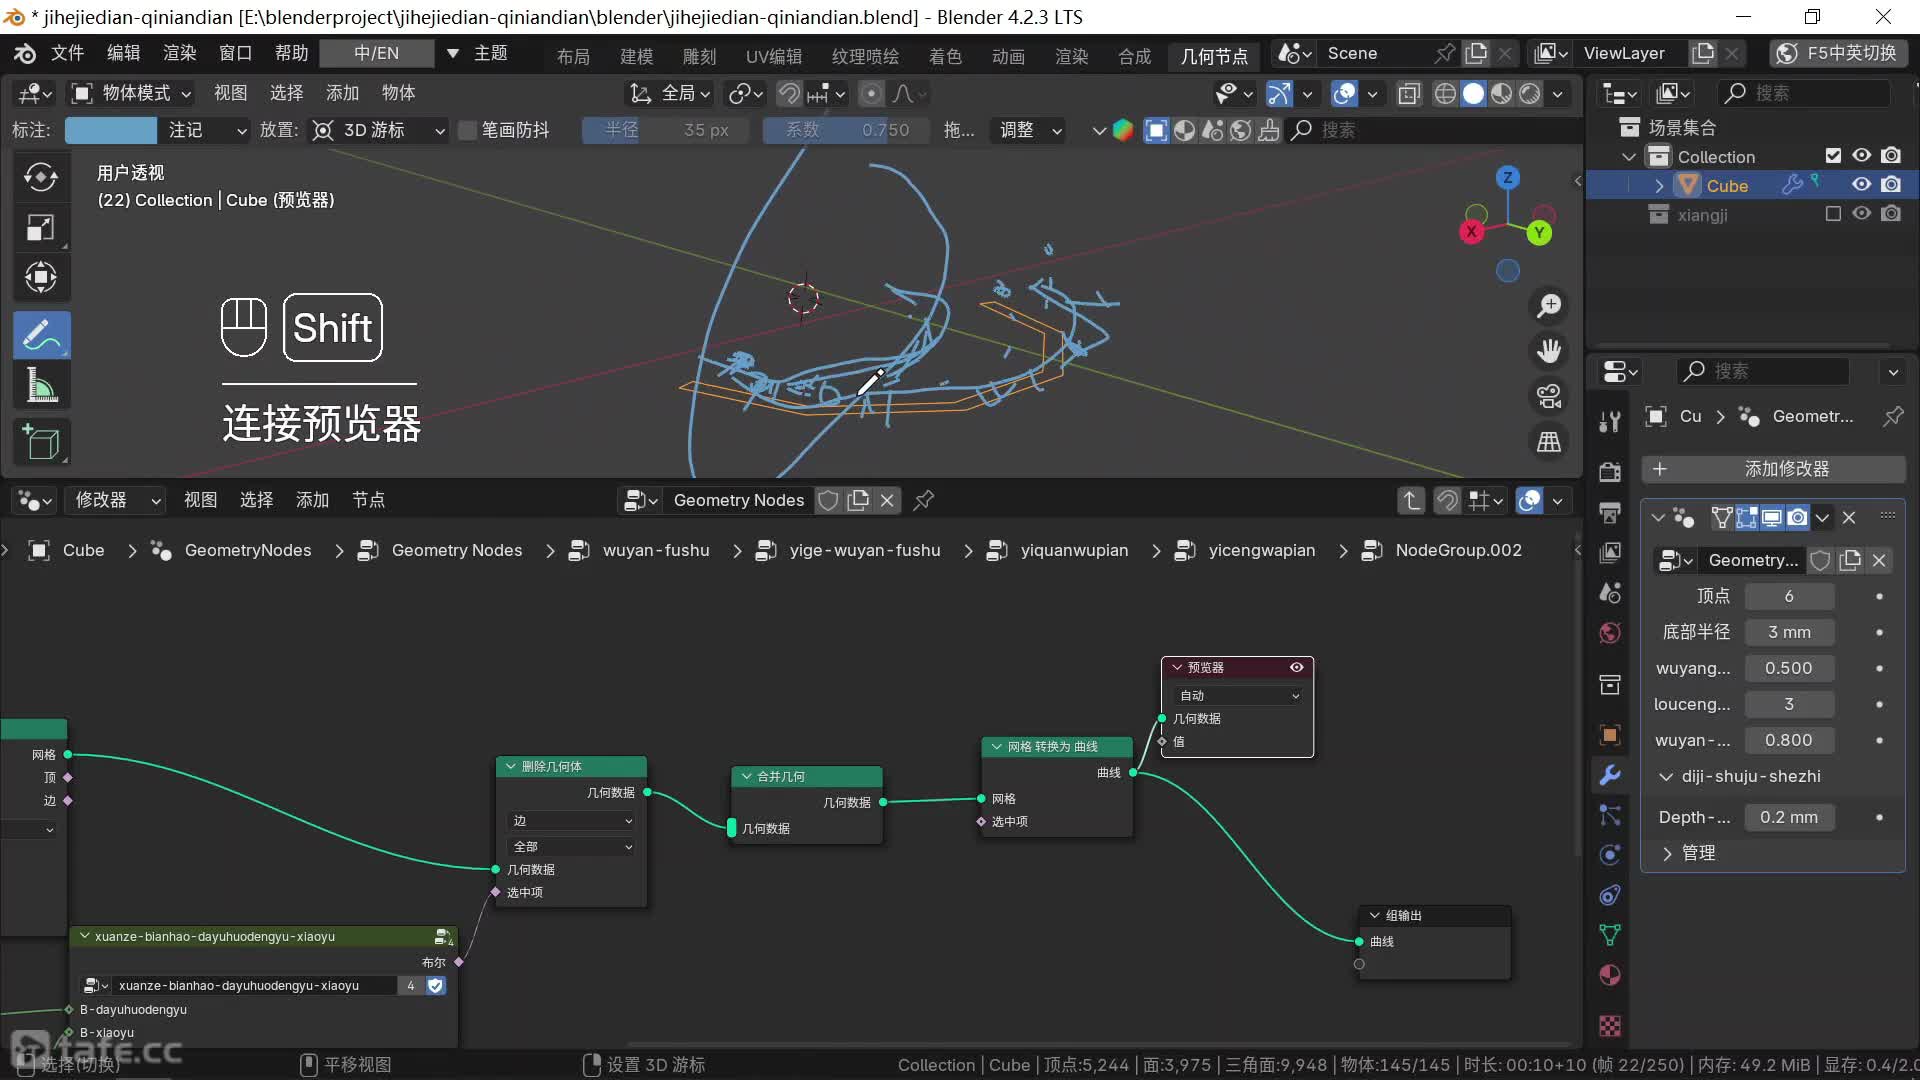
Task: Hide the Cube object with eye icon
Action: [x=1861, y=185]
